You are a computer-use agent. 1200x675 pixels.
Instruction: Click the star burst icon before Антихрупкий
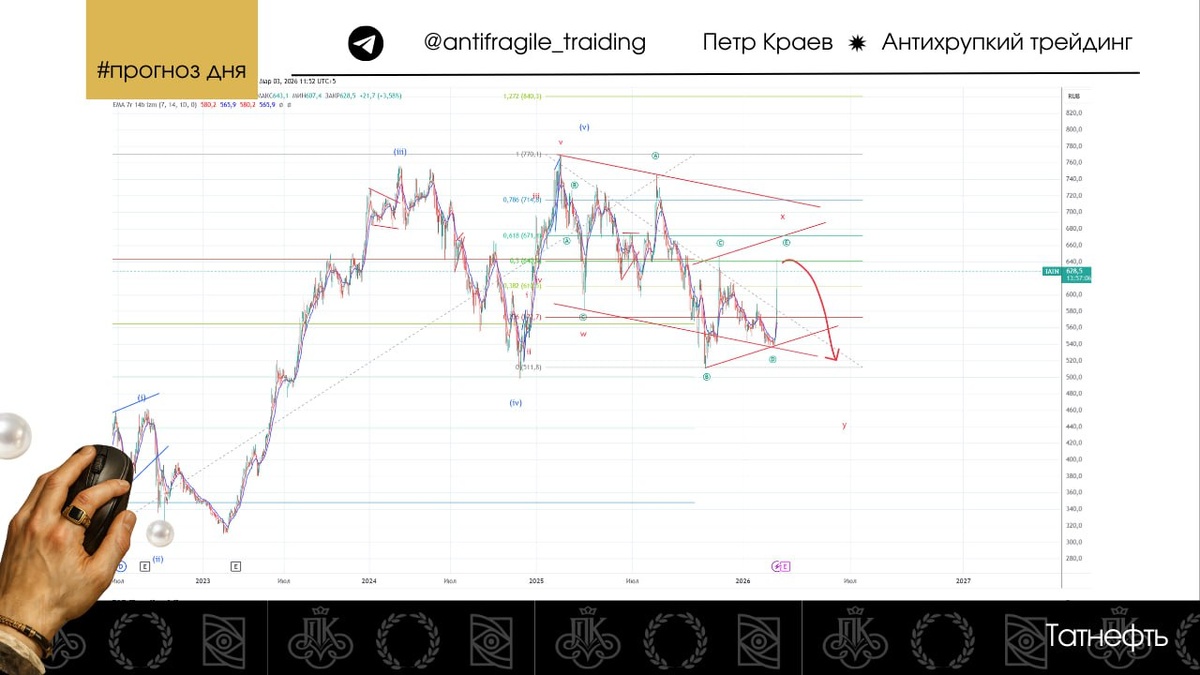857,43
